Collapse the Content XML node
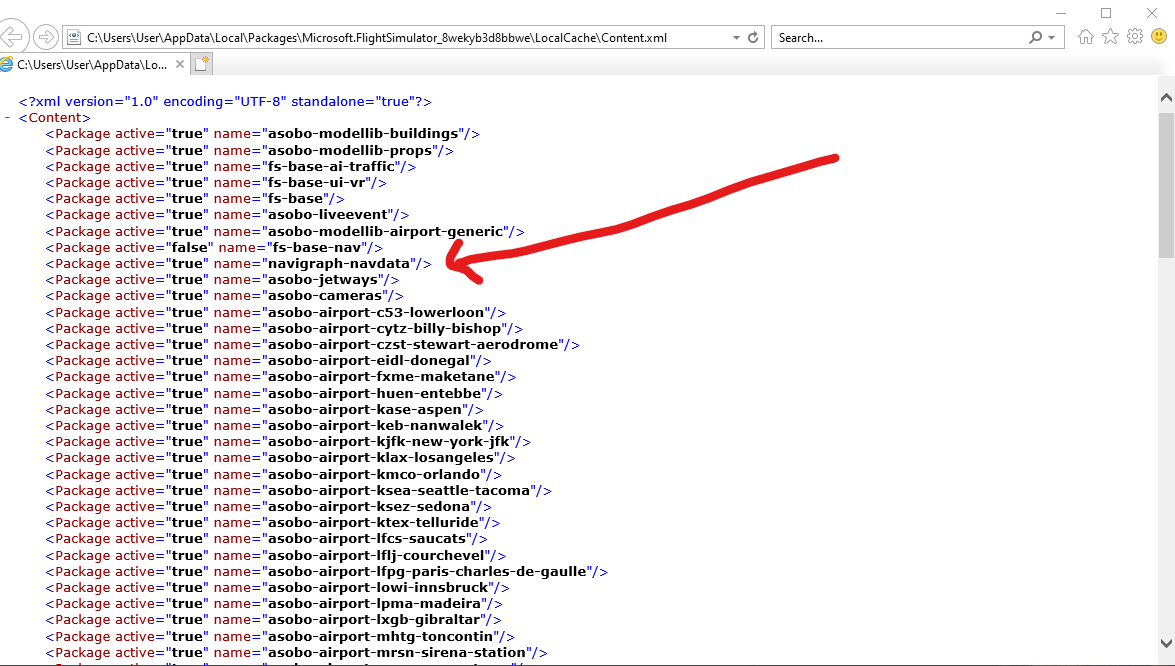Viewport: 1175px width, 666px height. click(8, 118)
